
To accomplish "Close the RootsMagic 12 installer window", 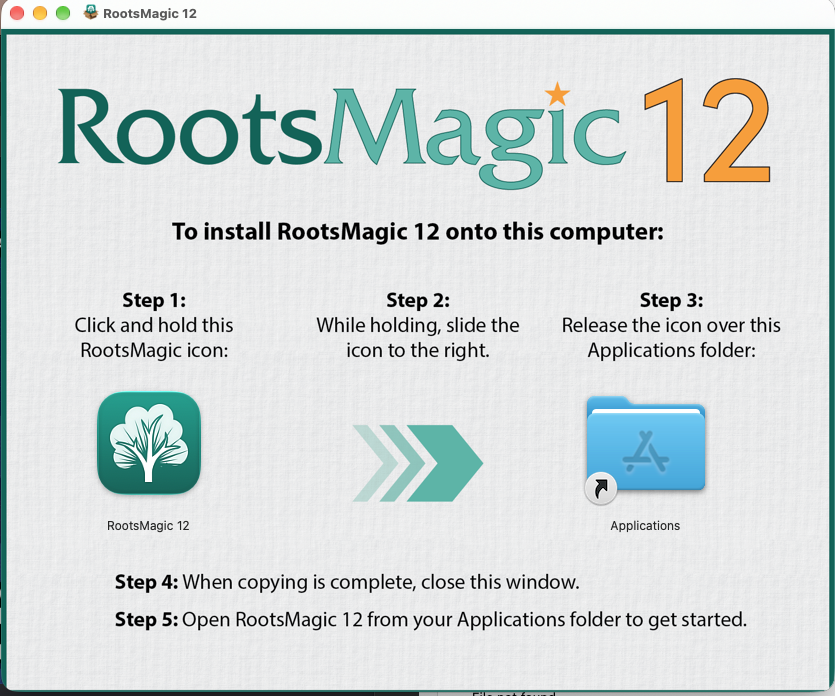I will tap(17, 13).
